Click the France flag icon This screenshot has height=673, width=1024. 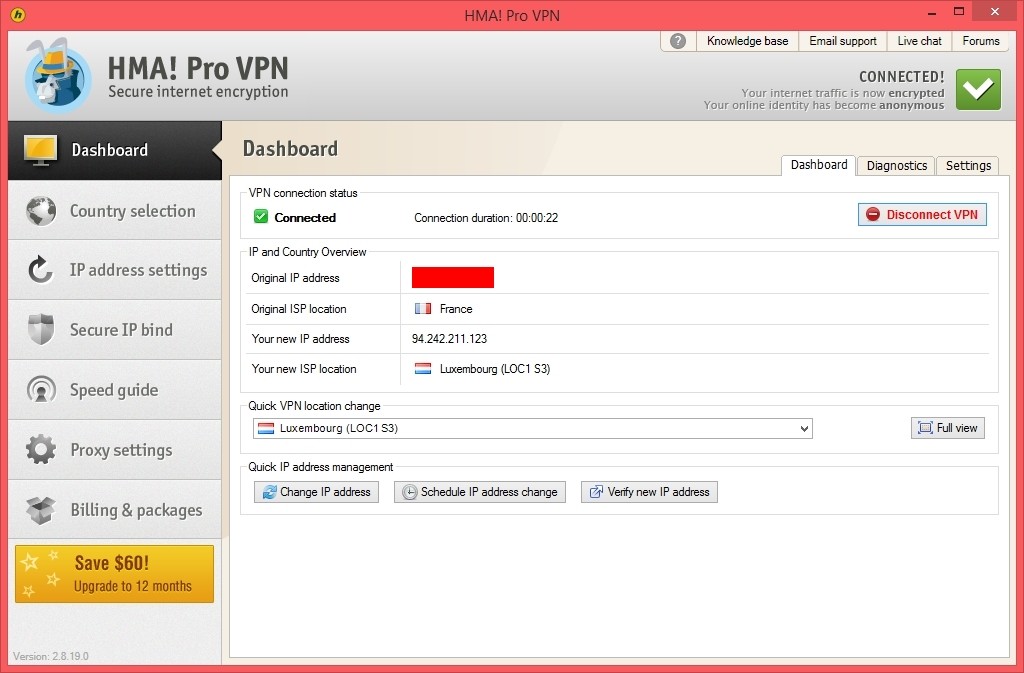coord(423,309)
